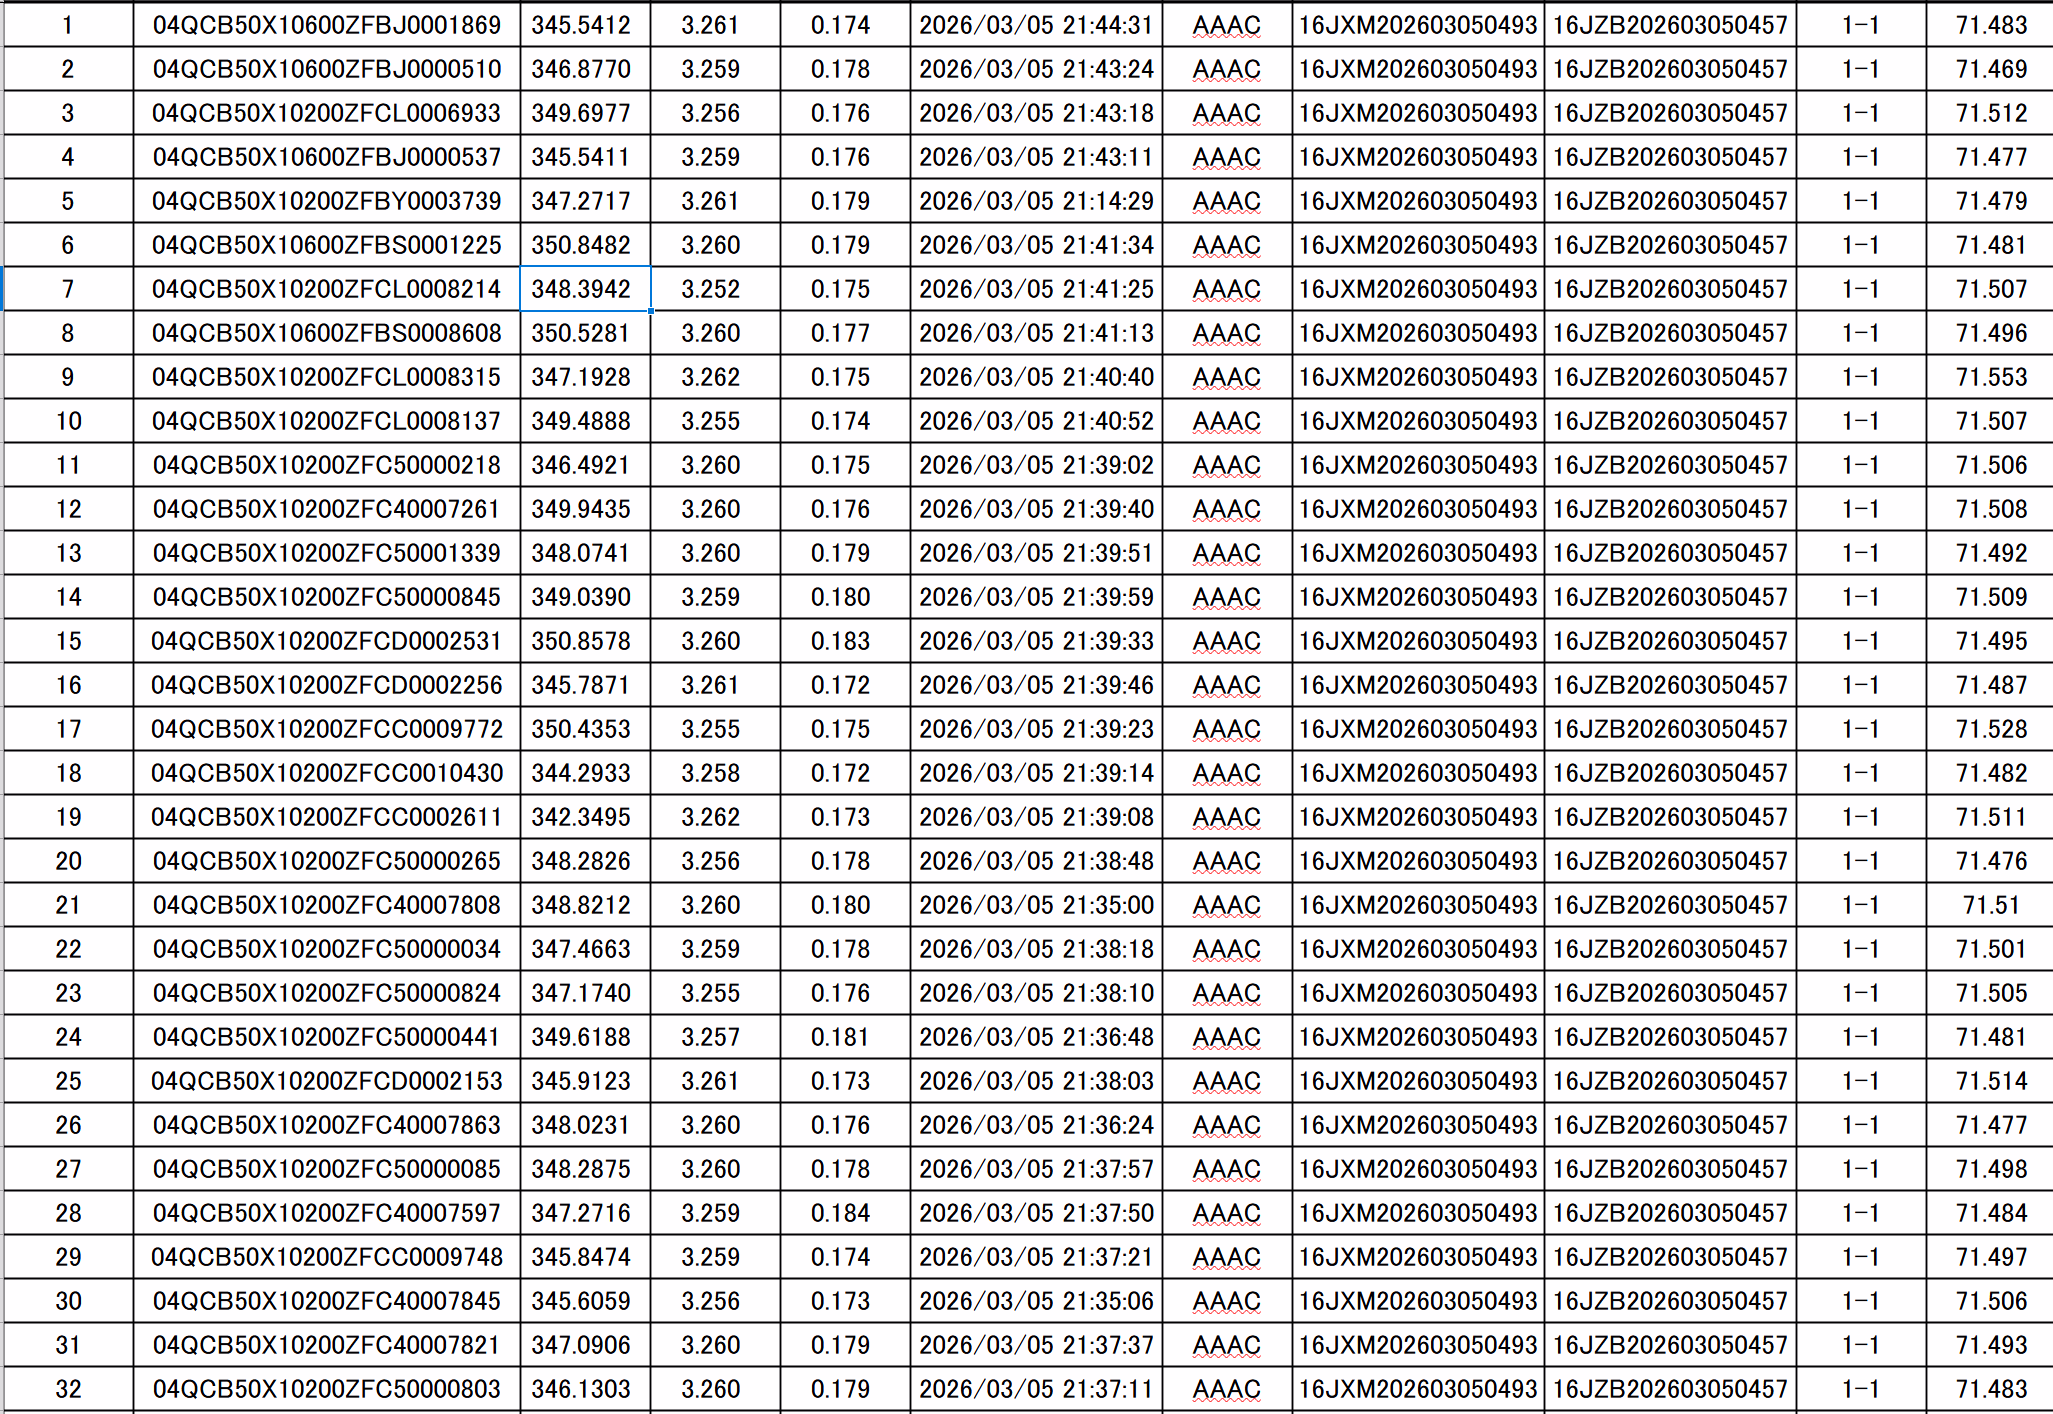Click timestamp 2026/03/05 21:44:31
The image size is (2053, 1414).
click(x=1036, y=25)
